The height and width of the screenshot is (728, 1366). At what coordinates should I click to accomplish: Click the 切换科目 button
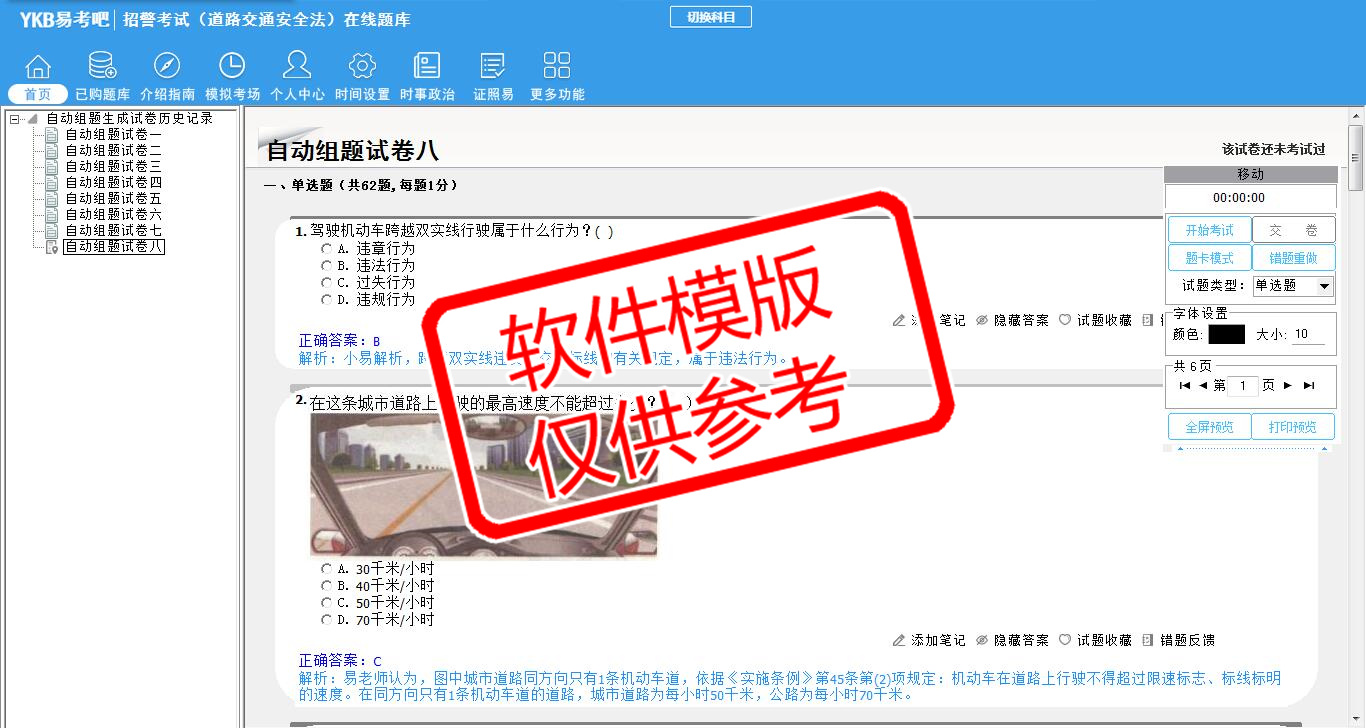click(710, 17)
